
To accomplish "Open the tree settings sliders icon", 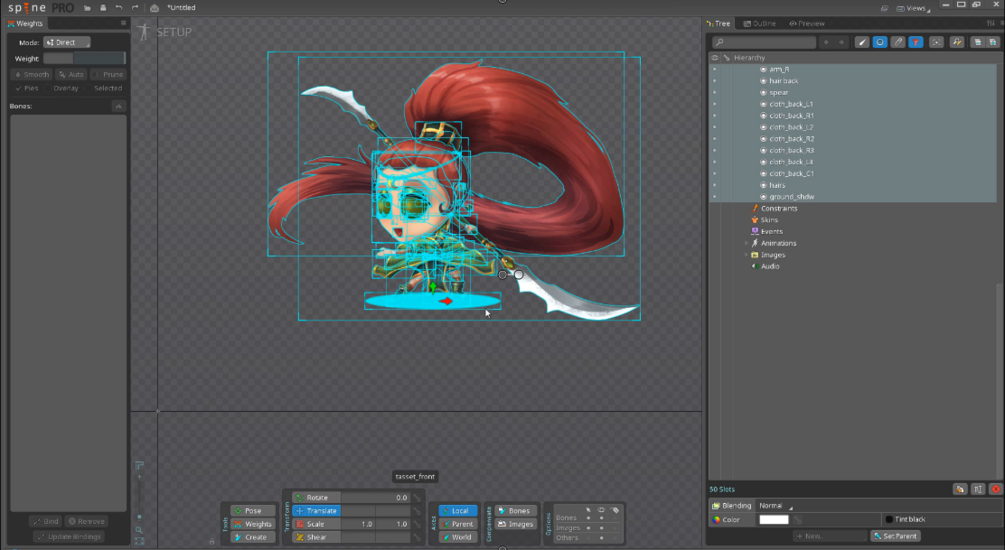I will click(991, 23).
